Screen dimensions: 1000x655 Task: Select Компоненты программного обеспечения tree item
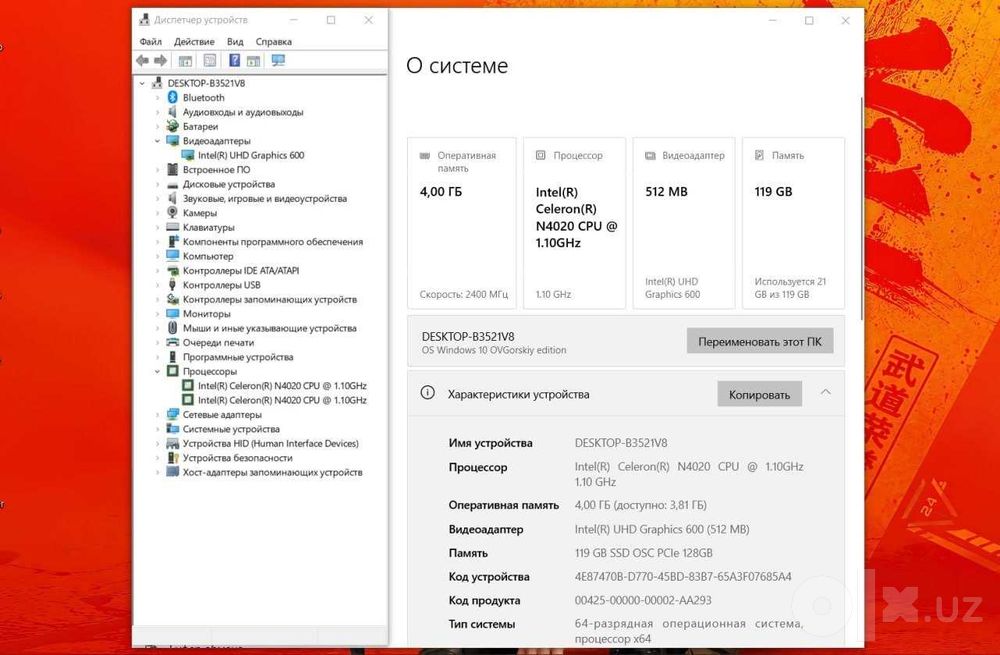[272, 242]
